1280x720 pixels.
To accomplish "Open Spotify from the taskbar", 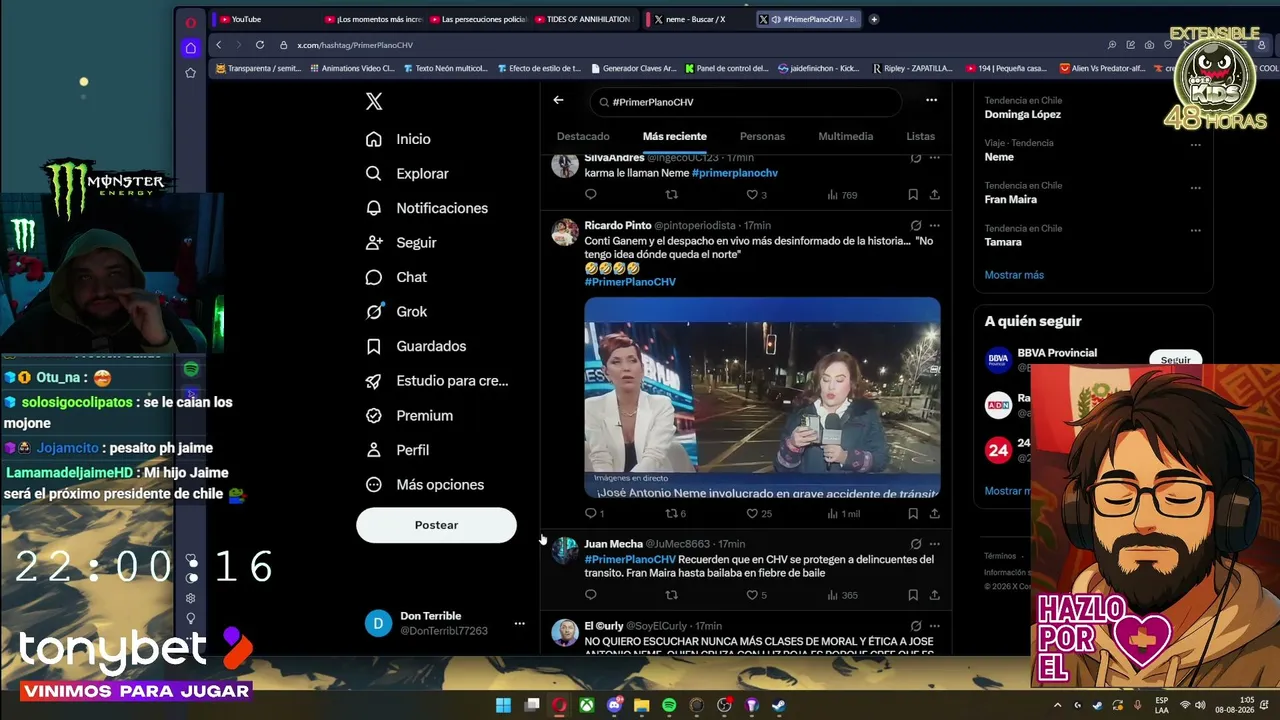I will pos(669,705).
